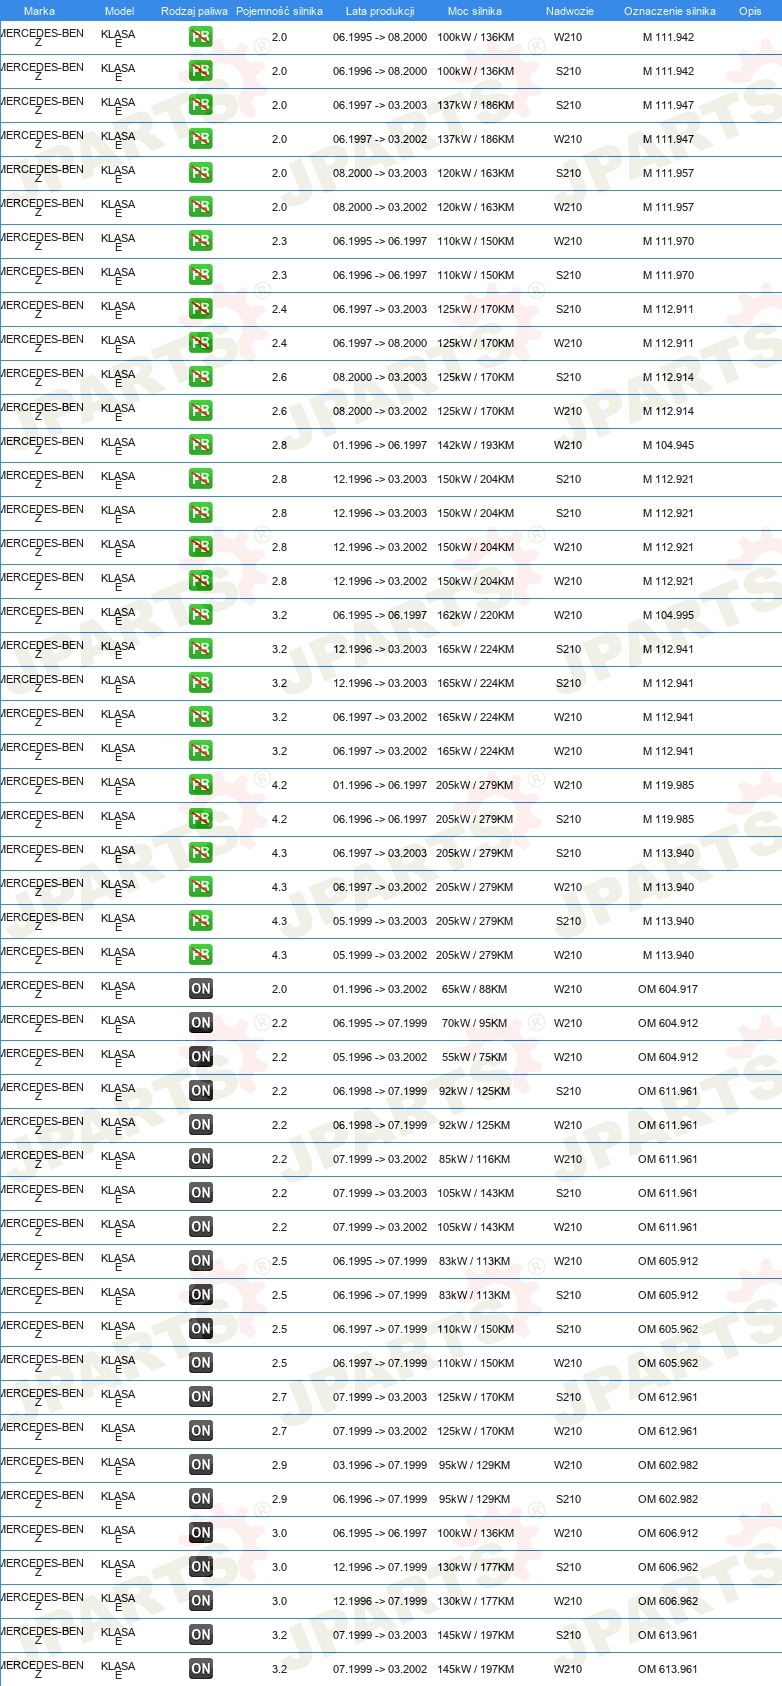Click the Marka column header
This screenshot has height=1686, width=782.
[39, 11]
